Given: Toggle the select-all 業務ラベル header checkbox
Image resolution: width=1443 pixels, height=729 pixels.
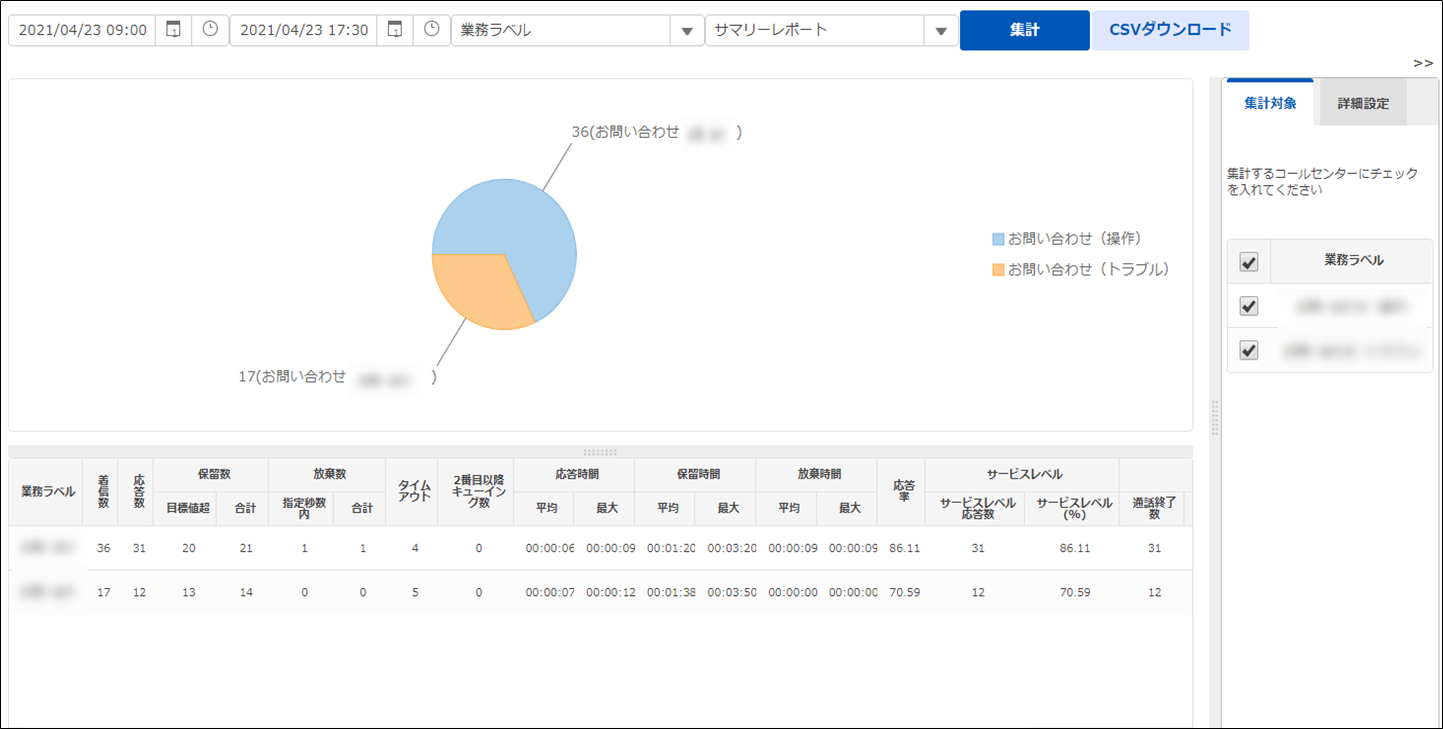Looking at the screenshot, I should coord(1248,262).
